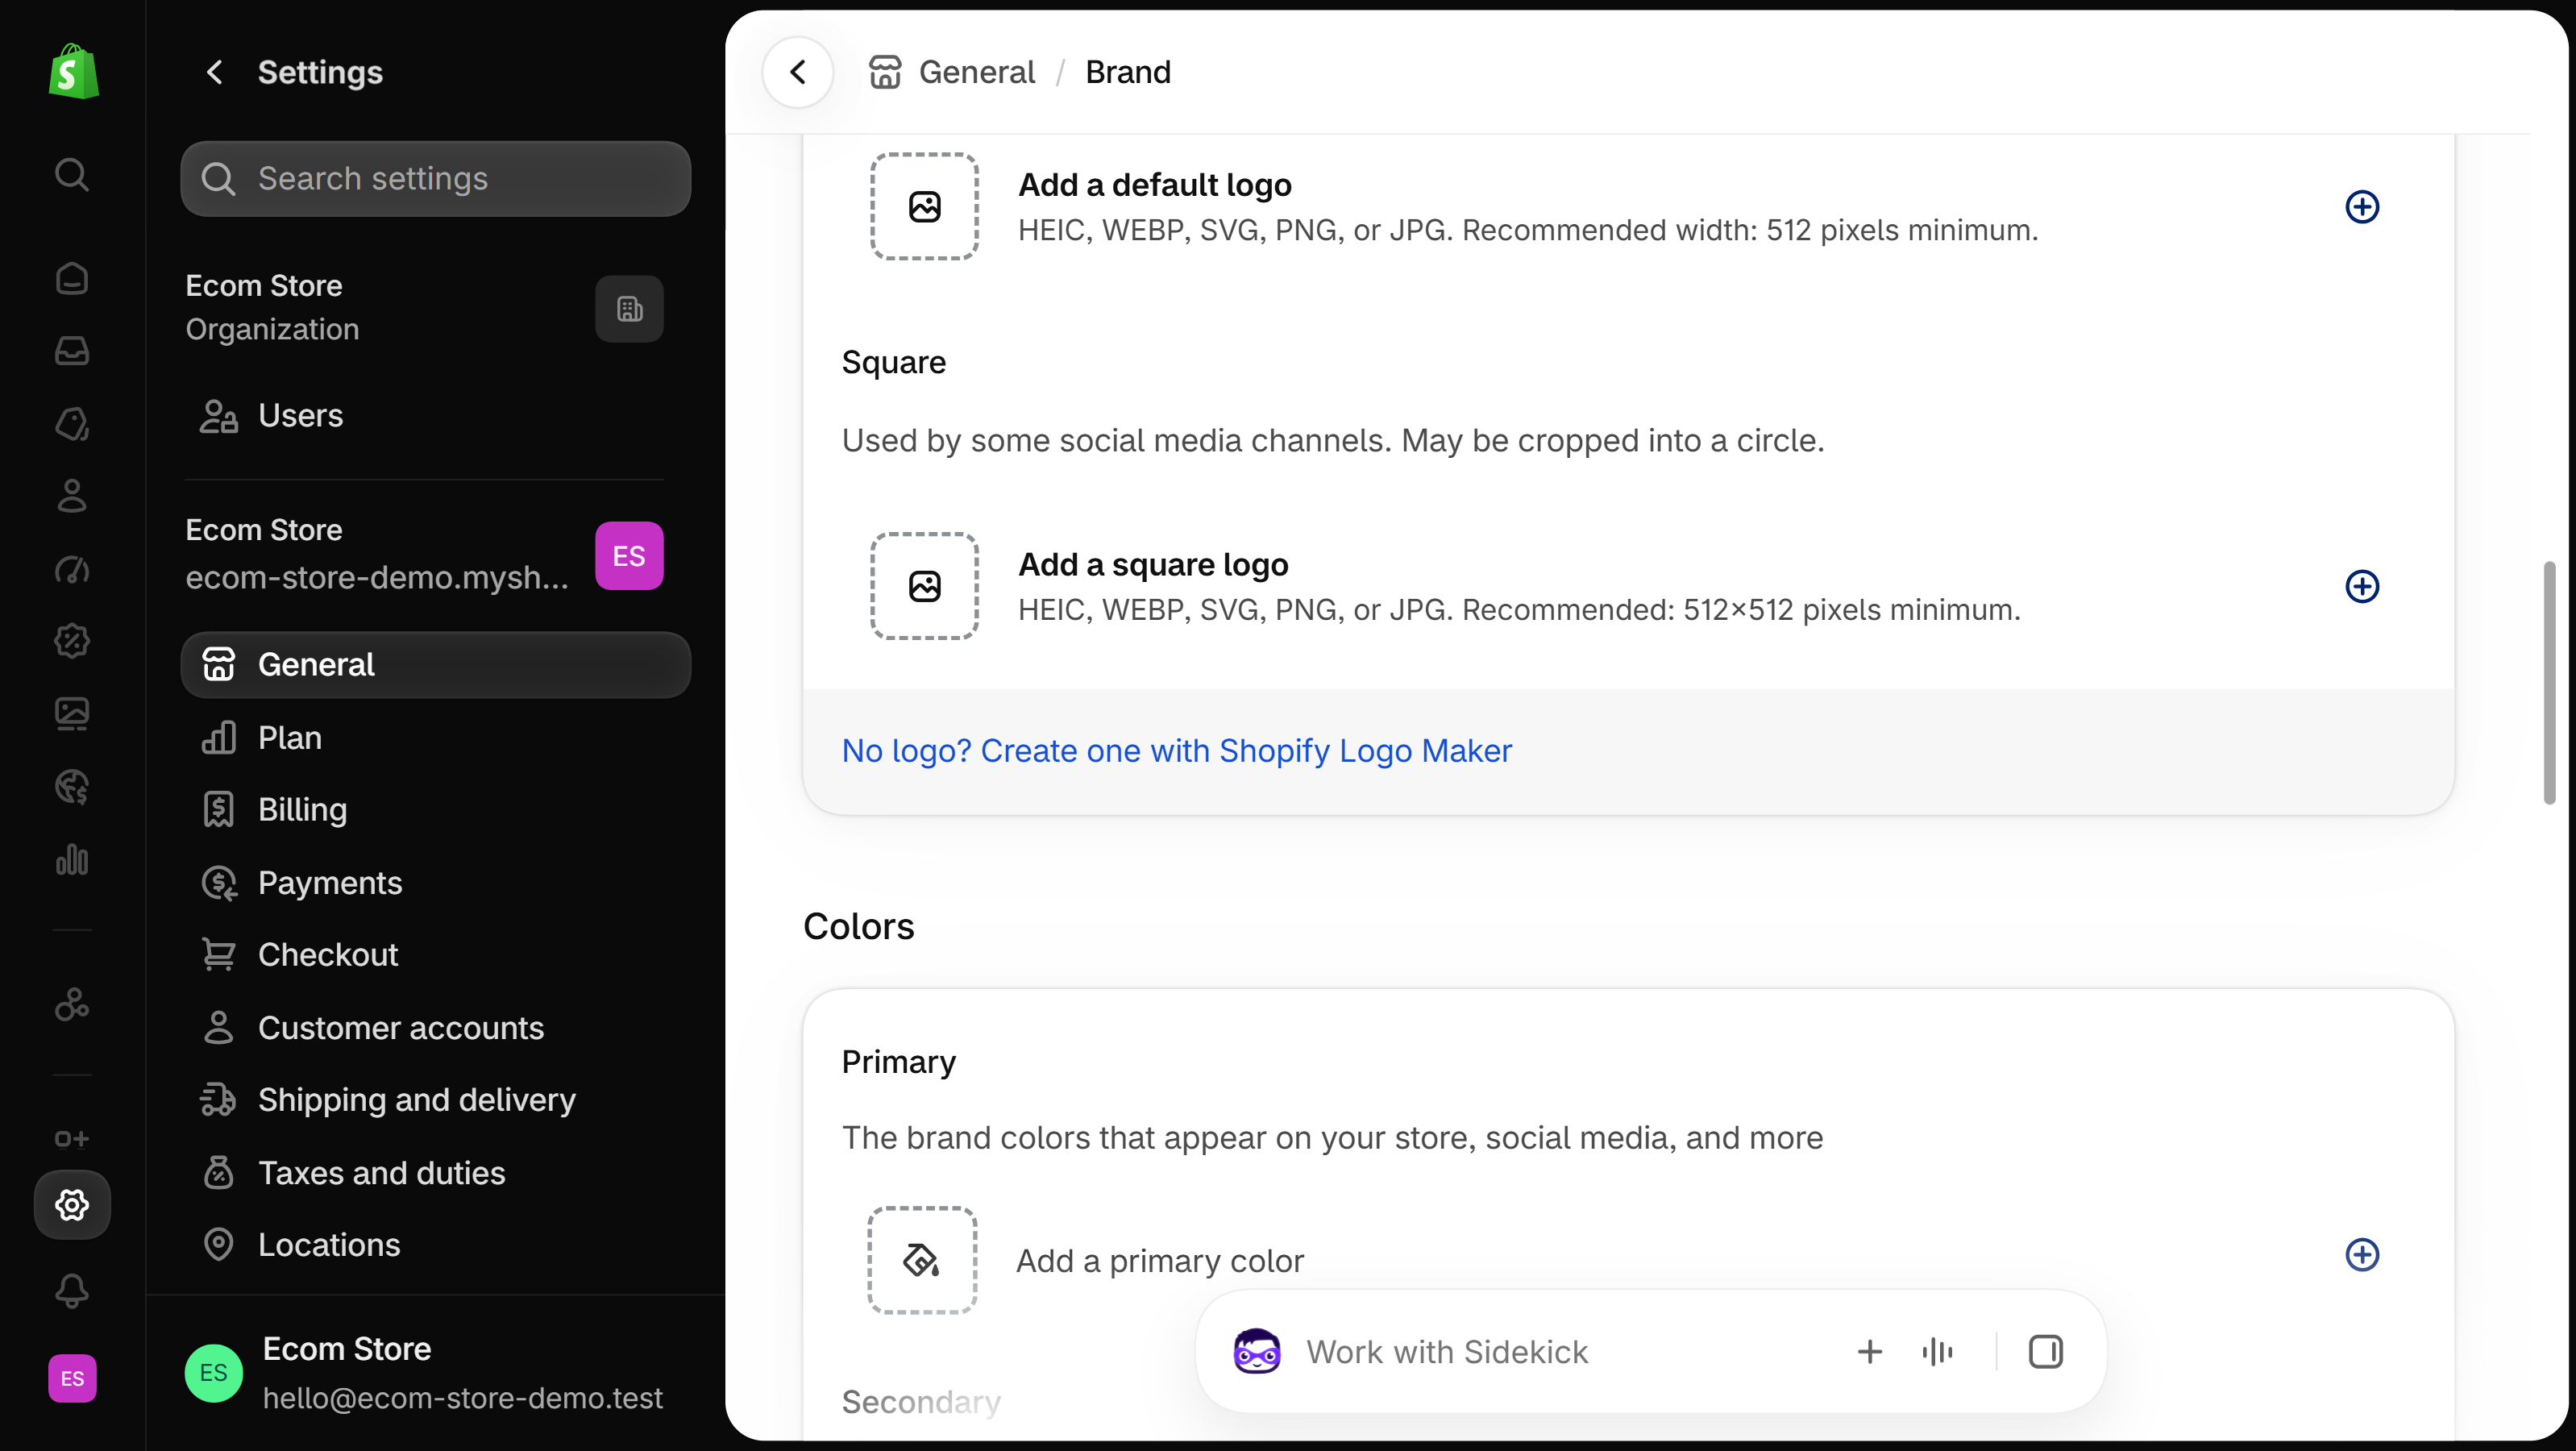
Task: Open the Shopify Logo Maker link
Action: (1176, 751)
